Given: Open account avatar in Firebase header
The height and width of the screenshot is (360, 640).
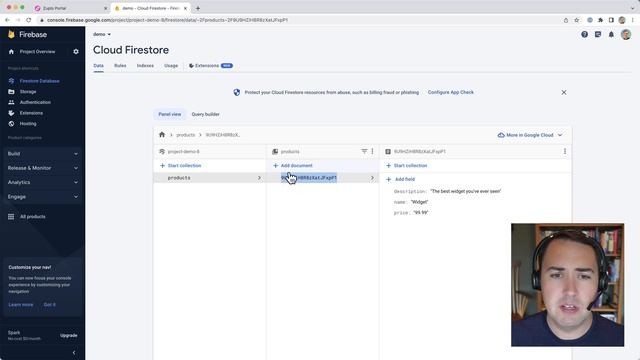Looking at the screenshot, I should point(626,35).
